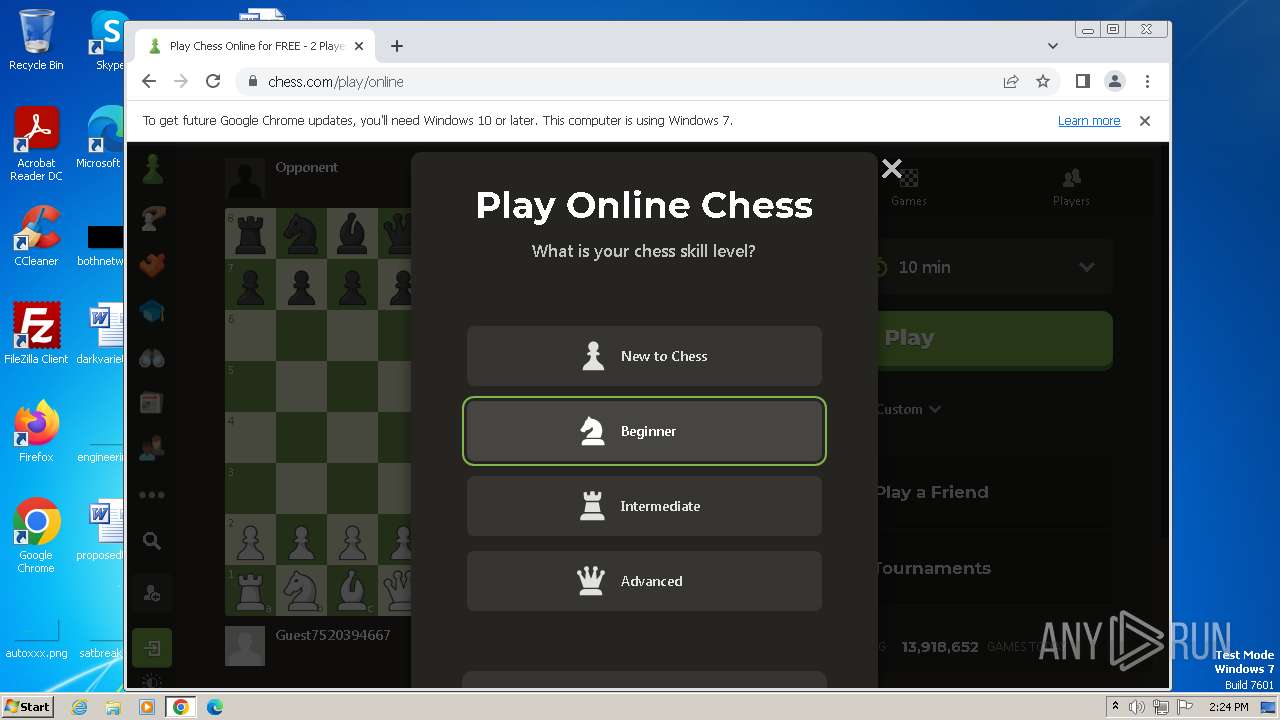Pick the Intermediate skill level
Screen dimensions: 1280x720
pyautogui.click(x=644, y=506)
